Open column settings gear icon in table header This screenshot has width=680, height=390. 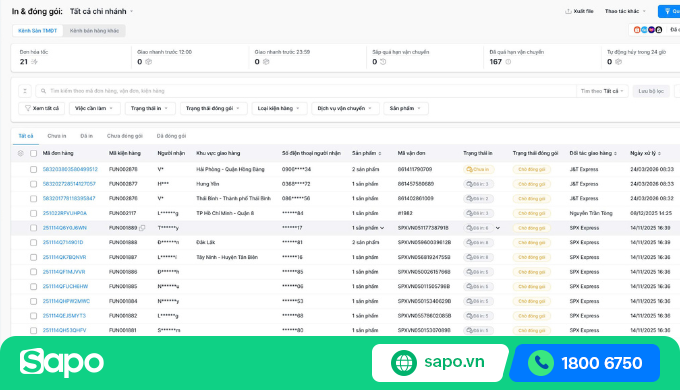[20, 153]
